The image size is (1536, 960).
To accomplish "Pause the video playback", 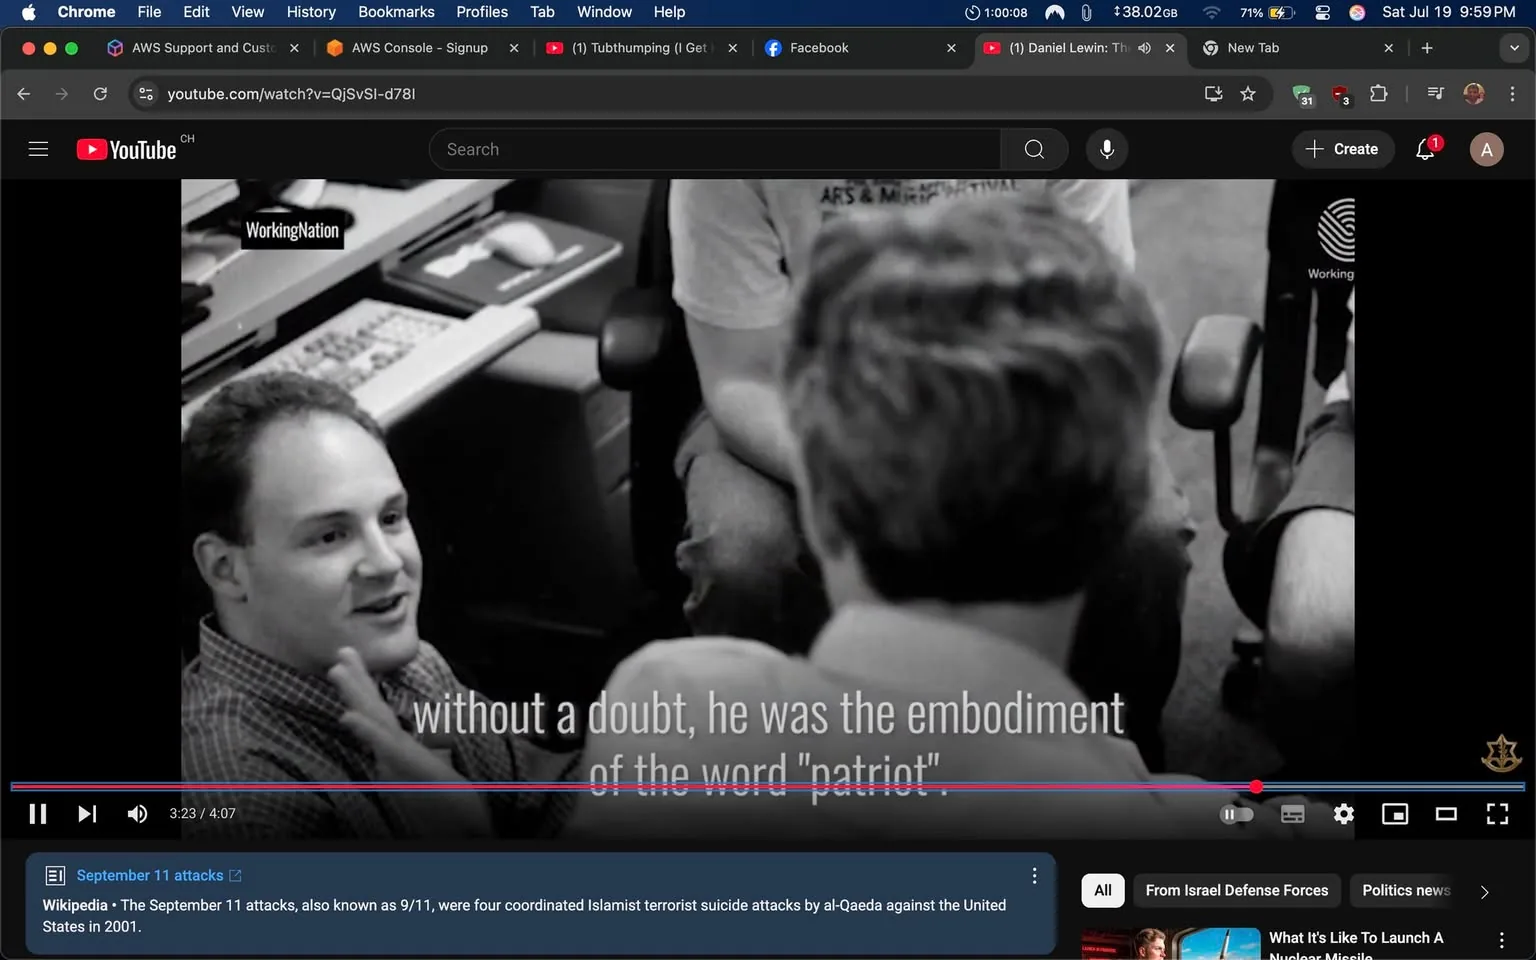I will (x=38, y=814).
